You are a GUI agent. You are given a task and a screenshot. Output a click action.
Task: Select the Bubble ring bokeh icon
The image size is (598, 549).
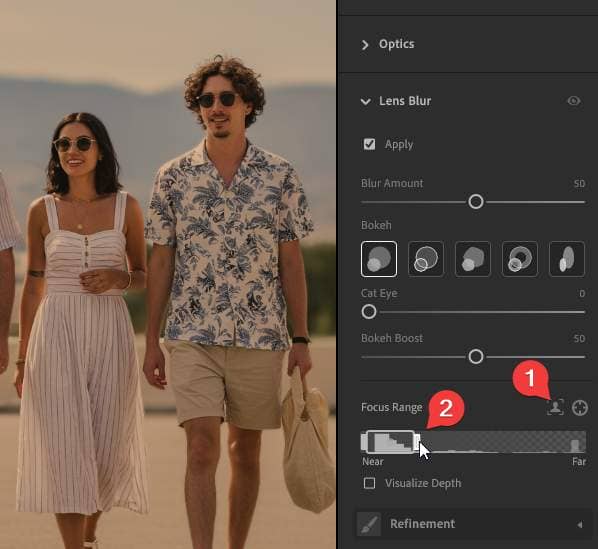[x=426, y=259]
